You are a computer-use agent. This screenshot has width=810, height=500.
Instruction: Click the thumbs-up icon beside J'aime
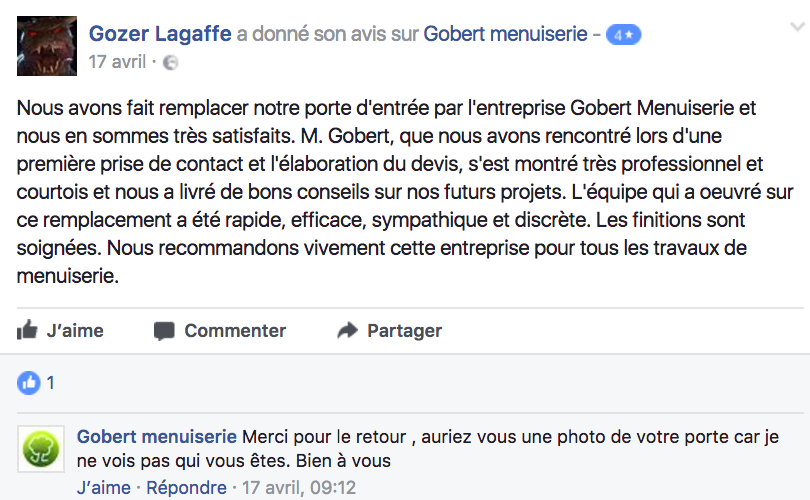click(28, 330)
